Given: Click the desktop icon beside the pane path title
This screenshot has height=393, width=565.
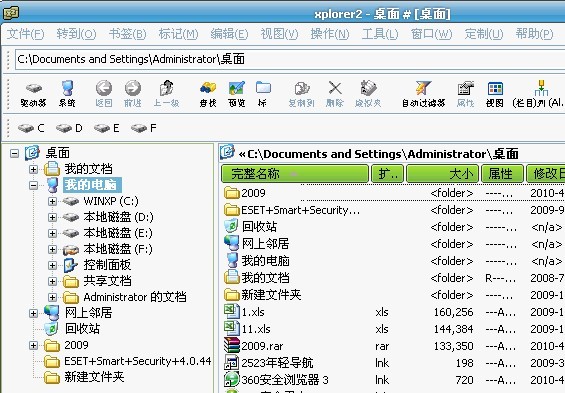Looking at the screenshot, I should 228,152.
